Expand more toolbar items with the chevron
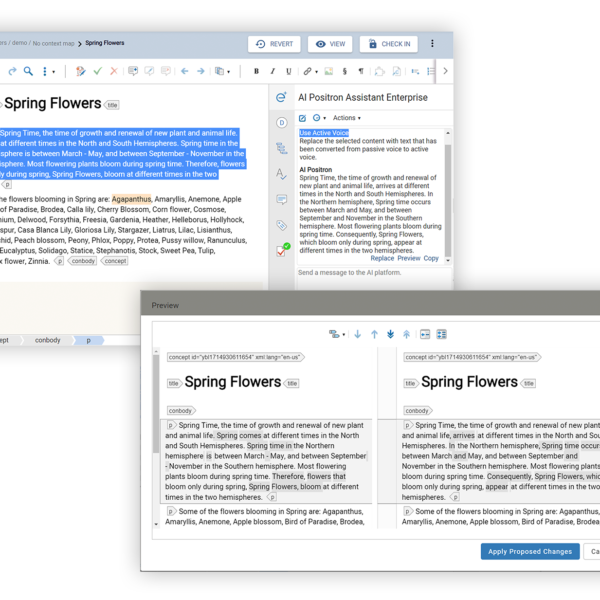The image size is (600, 600). [x=445, y=71]
